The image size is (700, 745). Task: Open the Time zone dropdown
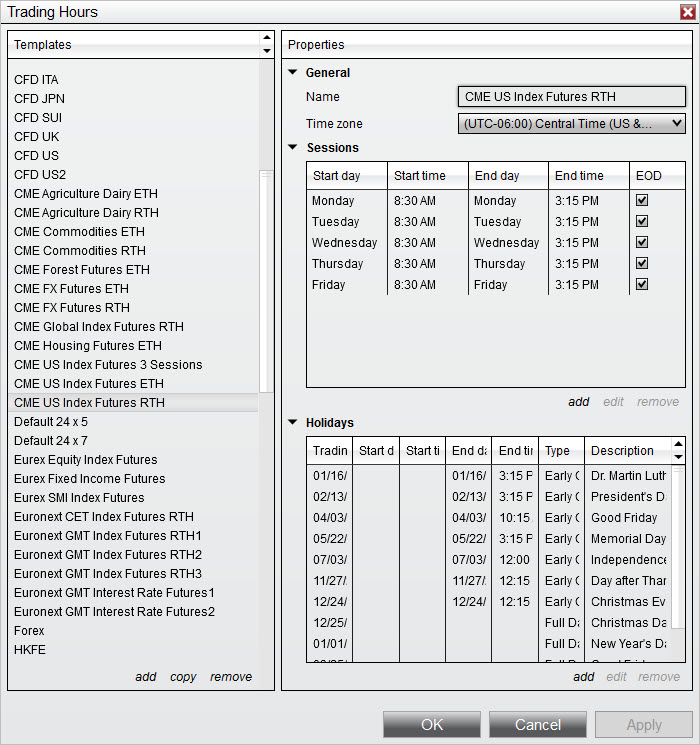click(571, 124)
